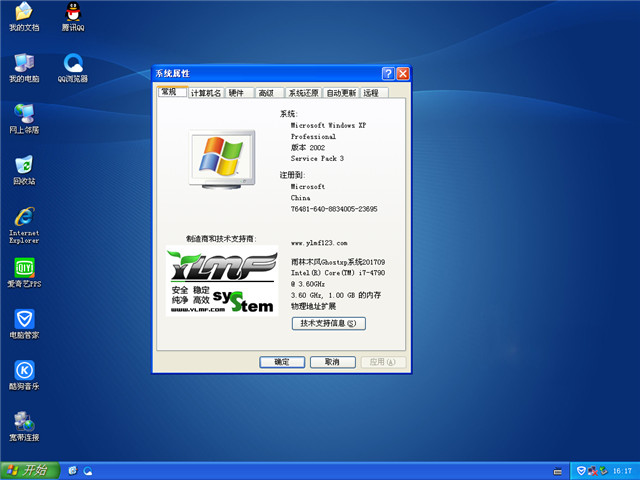640x480 pixels.
Task: Click the text Intel(R) Core(TM) i7-4790
Action: pos(338,273)
